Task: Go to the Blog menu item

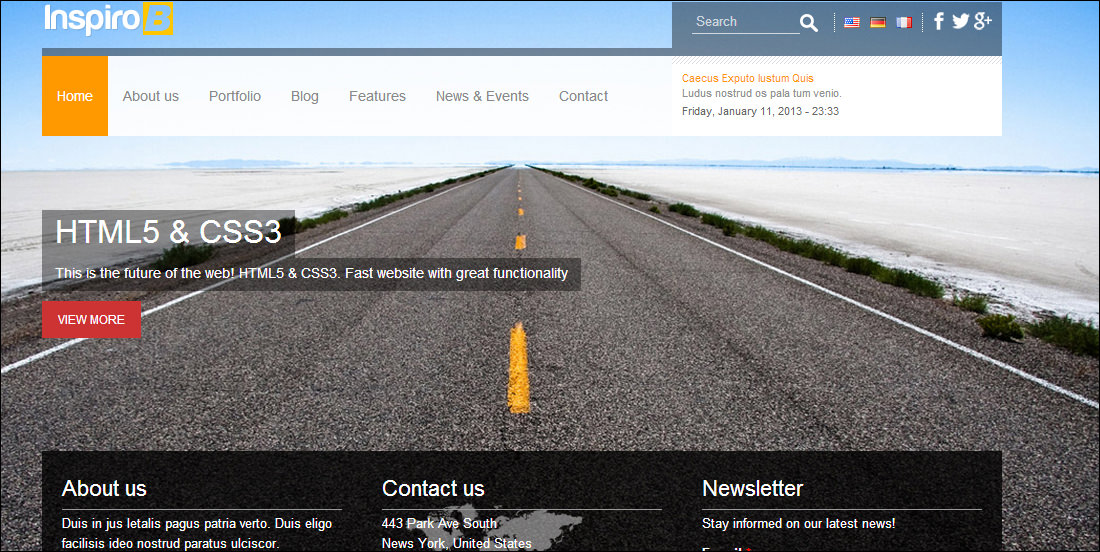Action: pyautogui.click(x=305, y=96)
